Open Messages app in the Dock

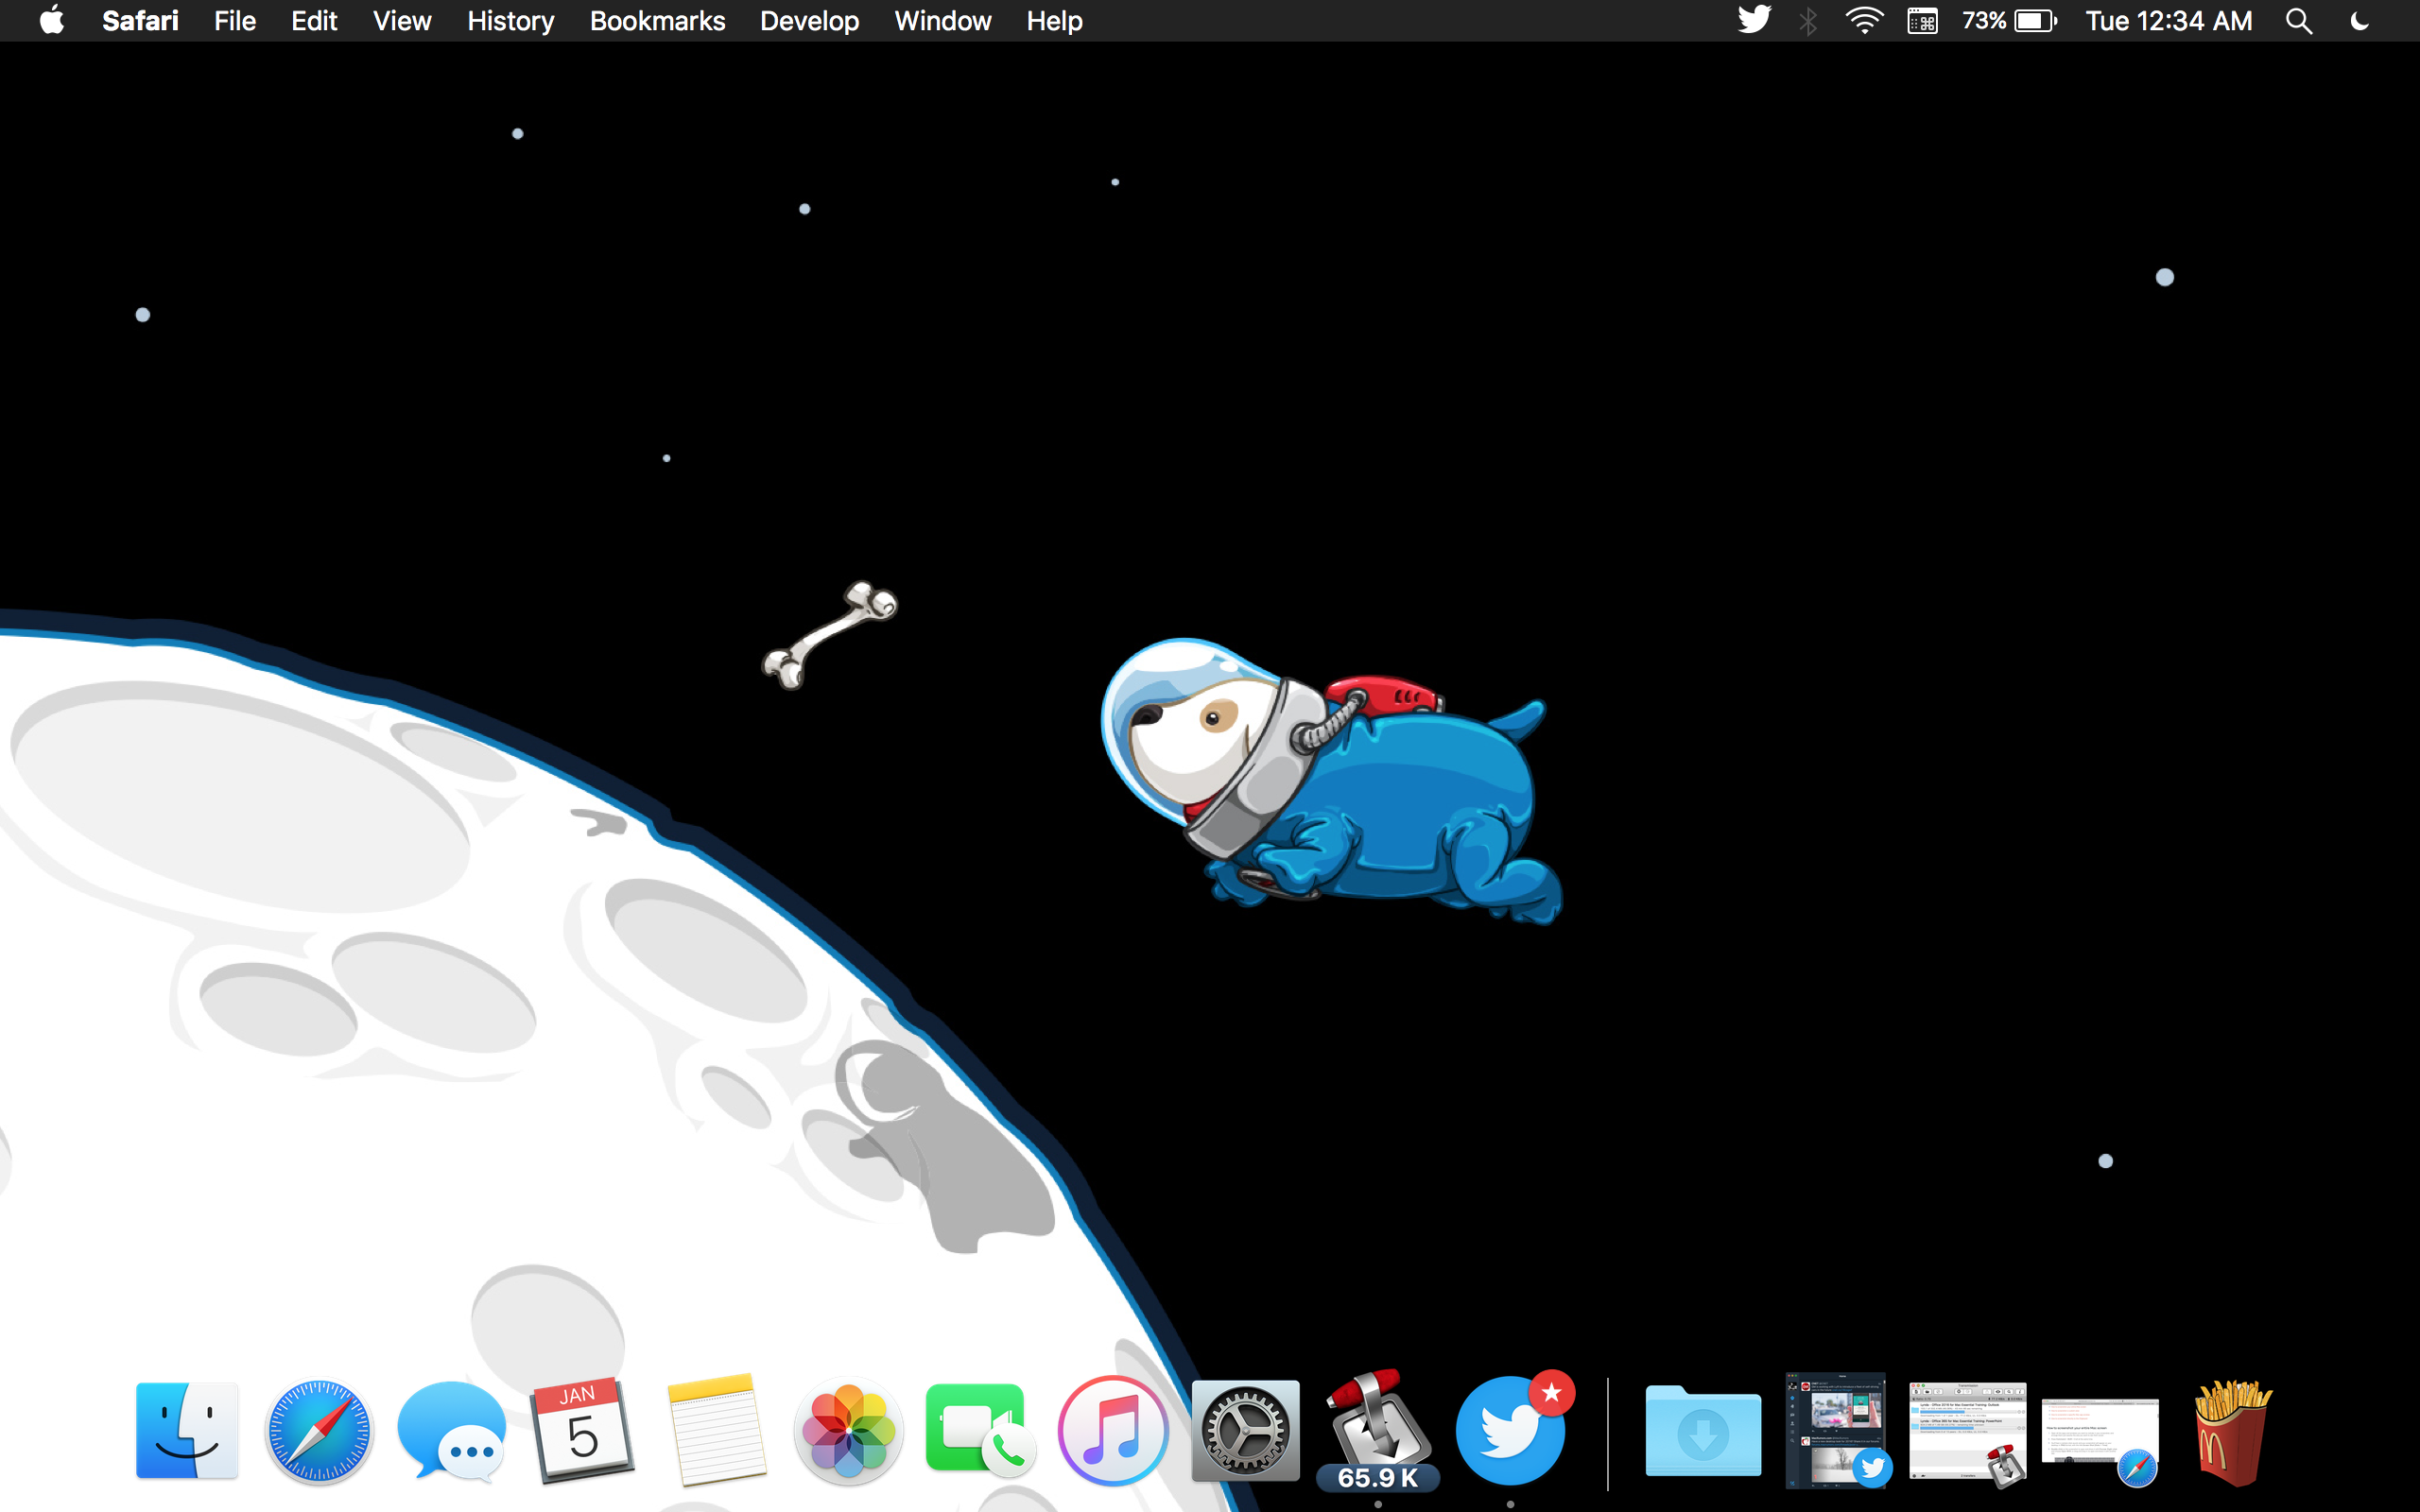pyautogui.click(x=451, y=1431)
